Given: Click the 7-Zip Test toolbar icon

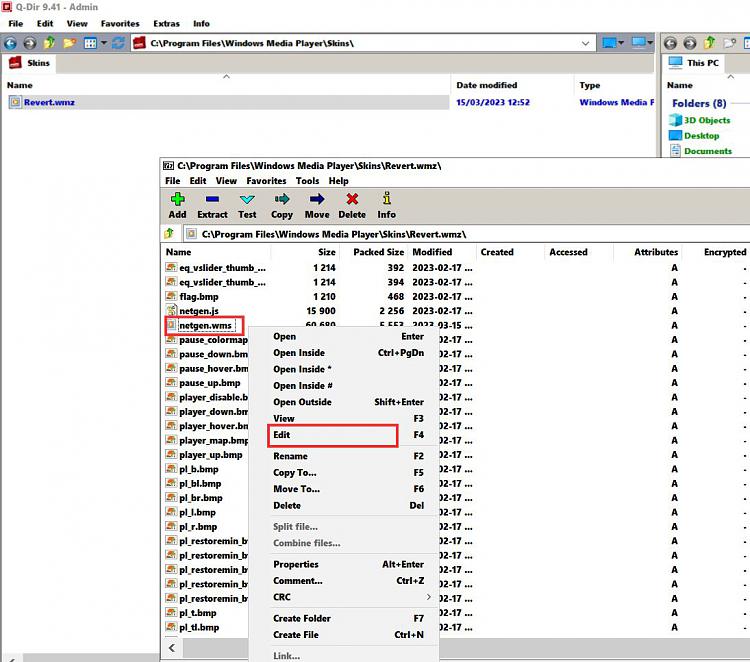Looking at the screenshot, I should tap(247, 199).
